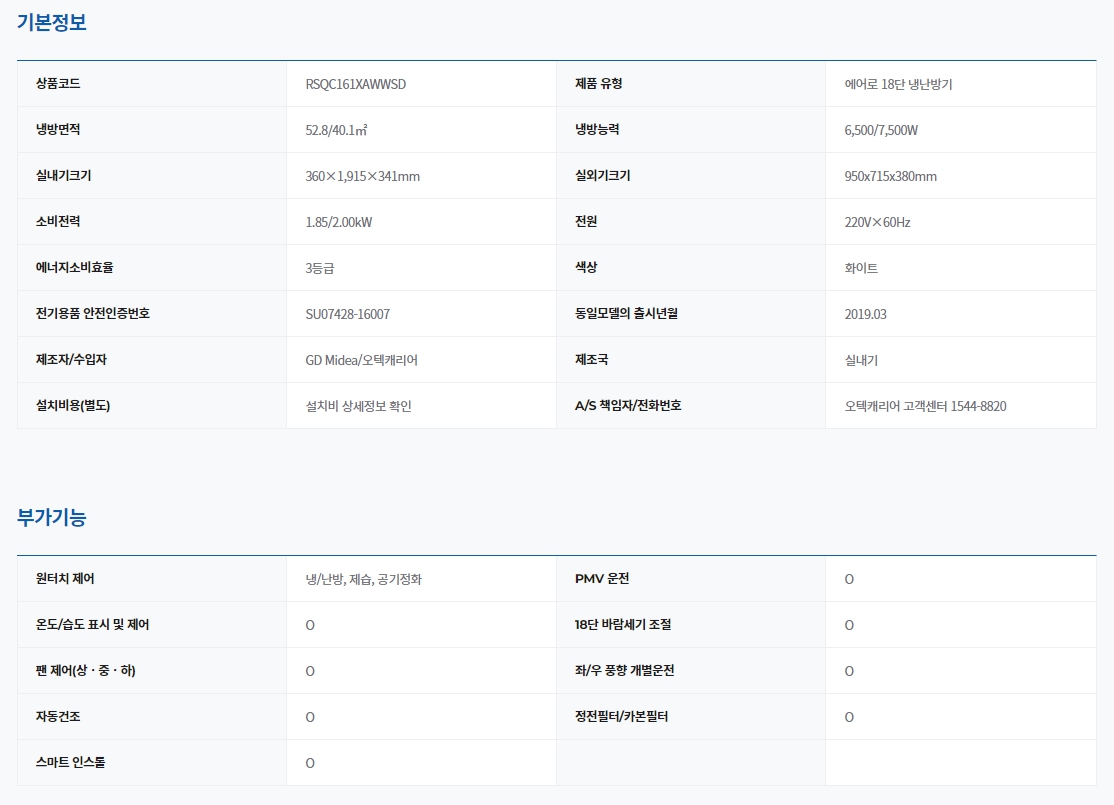Click the 기본정보 section heading
Screen dimensions: 1114x805
52,22
